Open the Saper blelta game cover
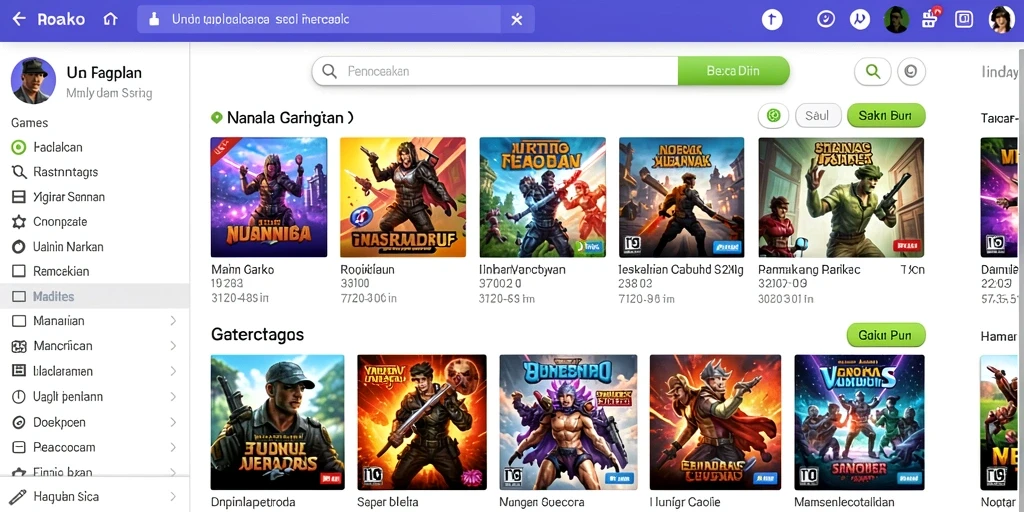Image resolution: width=1024 pixels, height=512 pixels. [x=421, y=422]
